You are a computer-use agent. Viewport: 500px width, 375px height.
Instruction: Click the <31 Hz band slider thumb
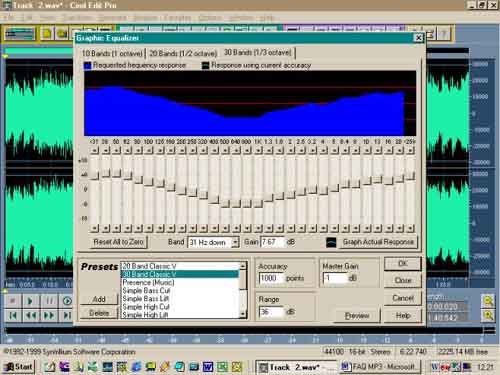click(95, 176)
